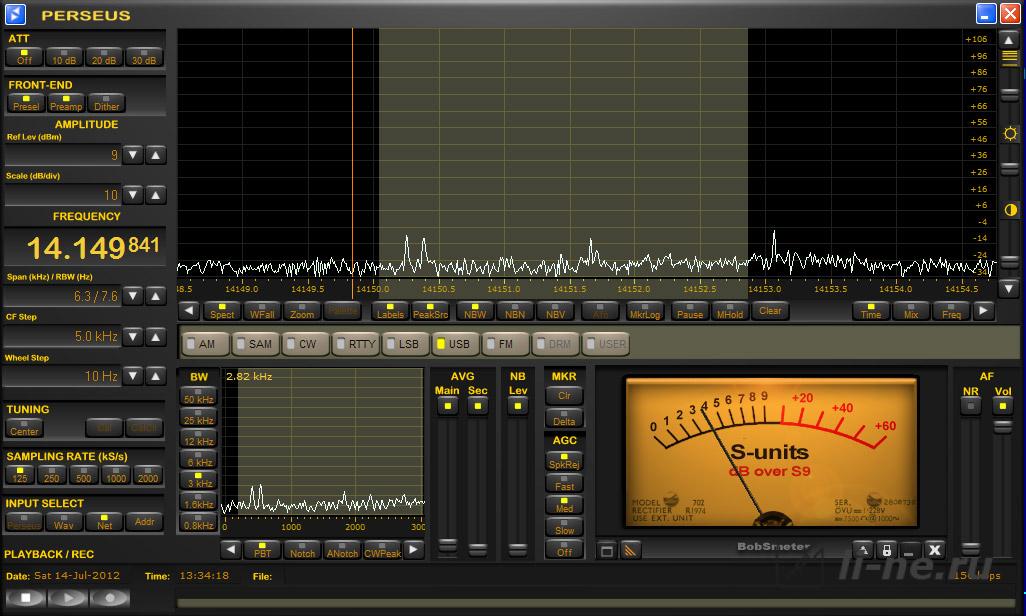Viewport: 1026px width, 616px height.
Task: Enable the 10 dB attenuator
Action: (64, 57)
